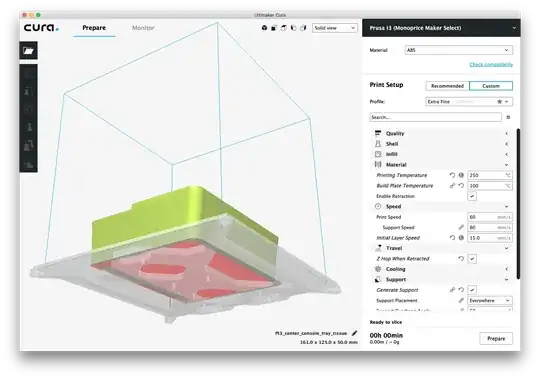Viewport: 540px width, 379px height.
Task: Switch camera to top view icon
Action: [x=283, y=28]
